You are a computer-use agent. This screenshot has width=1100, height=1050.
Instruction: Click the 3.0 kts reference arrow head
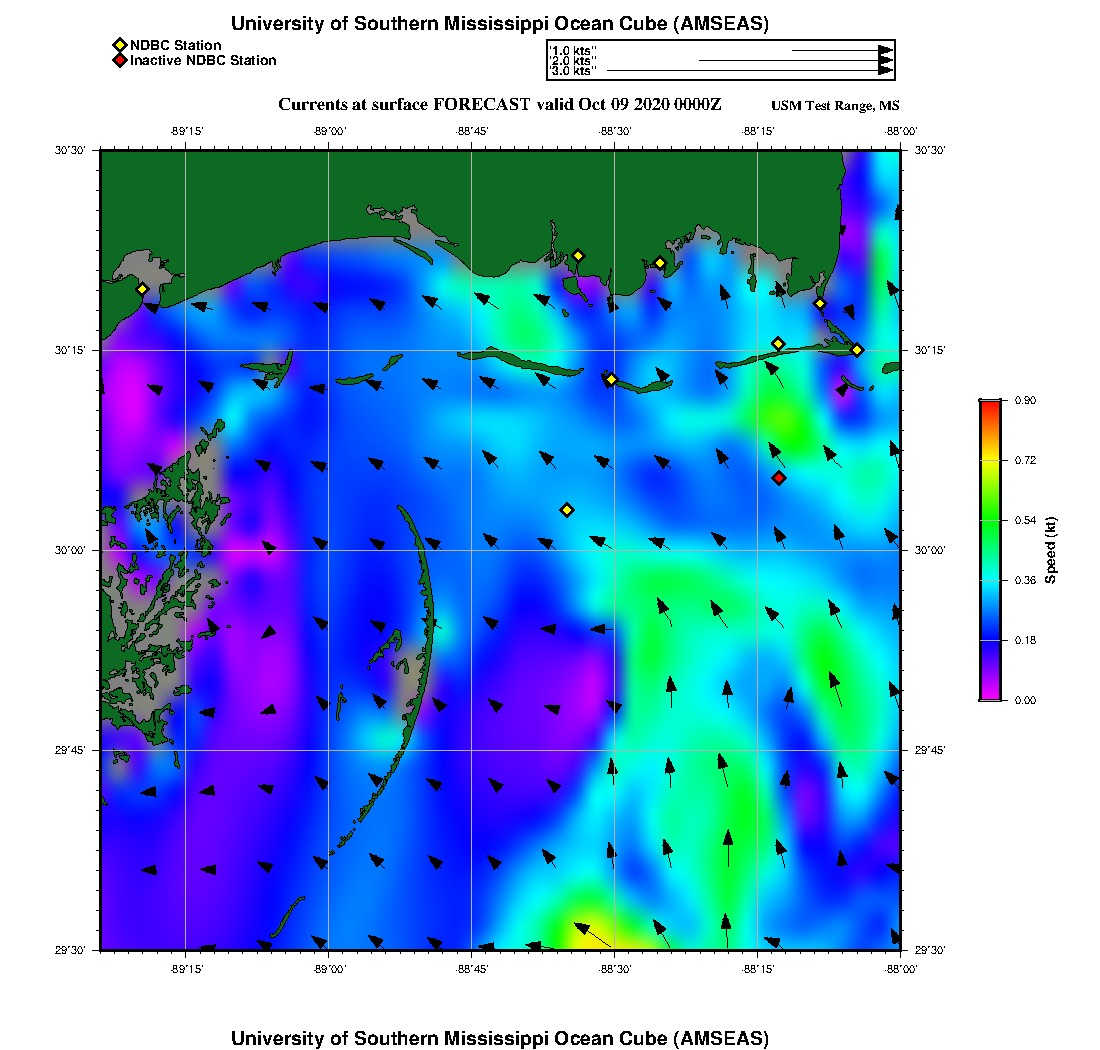885,71
